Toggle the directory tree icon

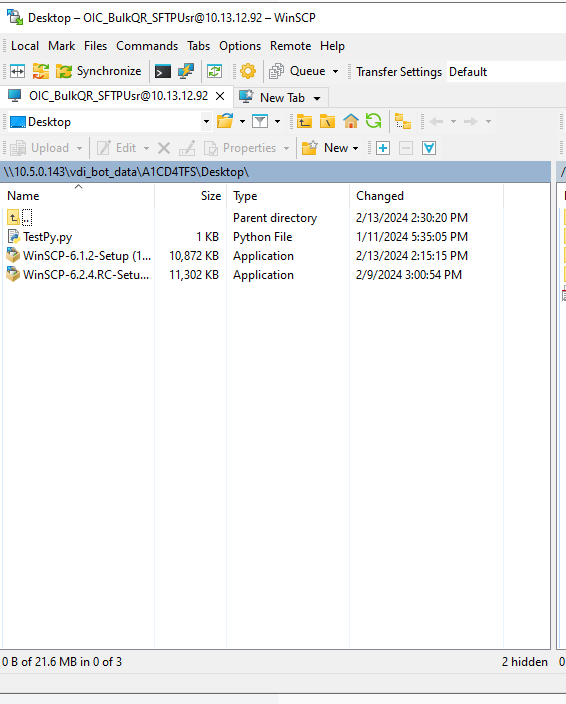tap(403, 121)
